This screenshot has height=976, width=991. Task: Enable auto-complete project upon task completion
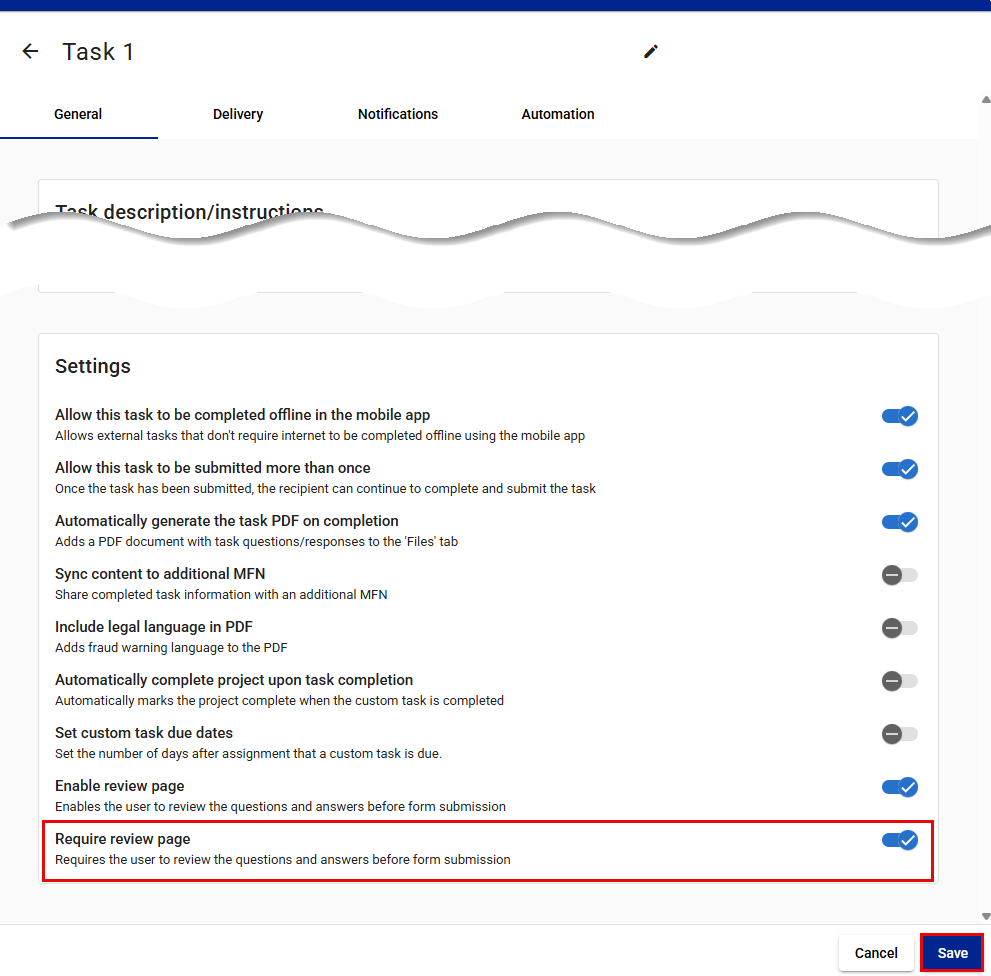tap(899, 681)
